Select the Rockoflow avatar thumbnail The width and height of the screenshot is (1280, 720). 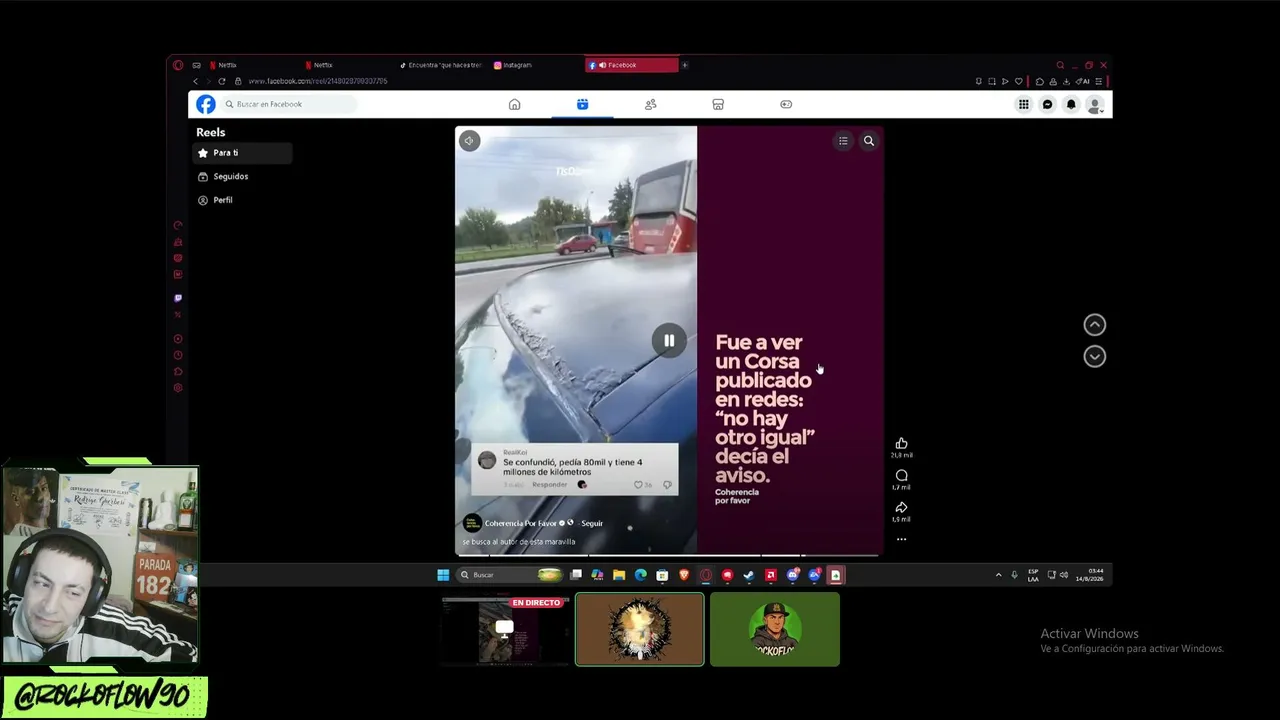[775, 629]
